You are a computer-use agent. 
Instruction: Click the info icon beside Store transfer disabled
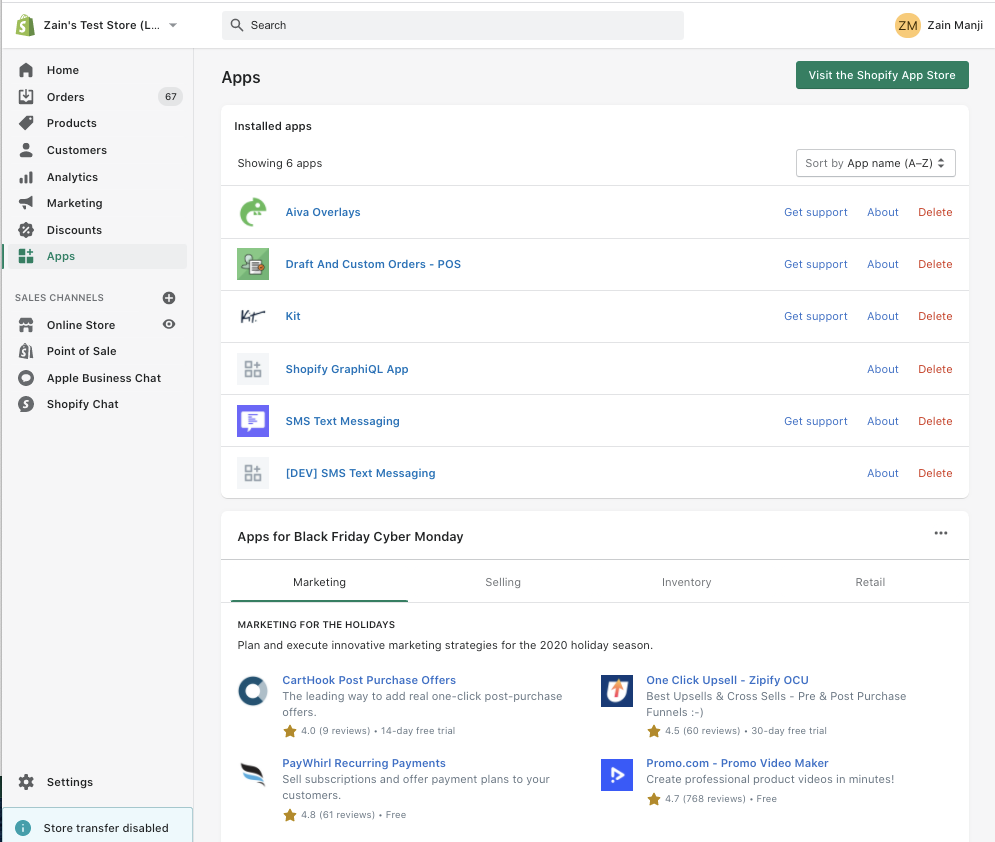[x=23, y=828]
